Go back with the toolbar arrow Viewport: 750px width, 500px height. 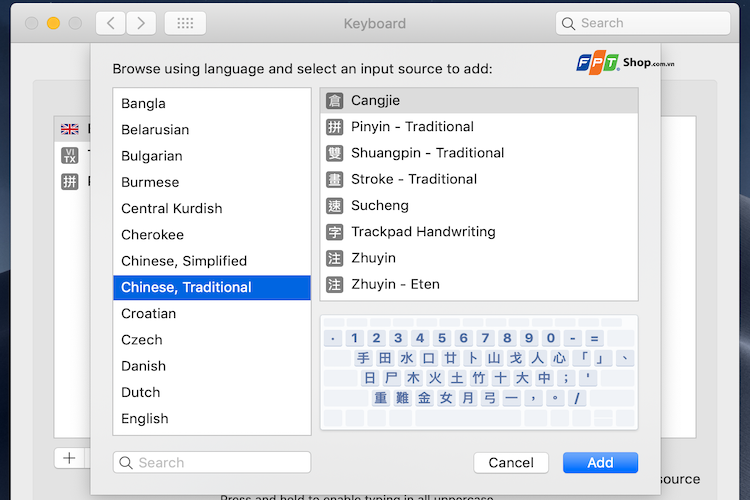tap(111, 23)
